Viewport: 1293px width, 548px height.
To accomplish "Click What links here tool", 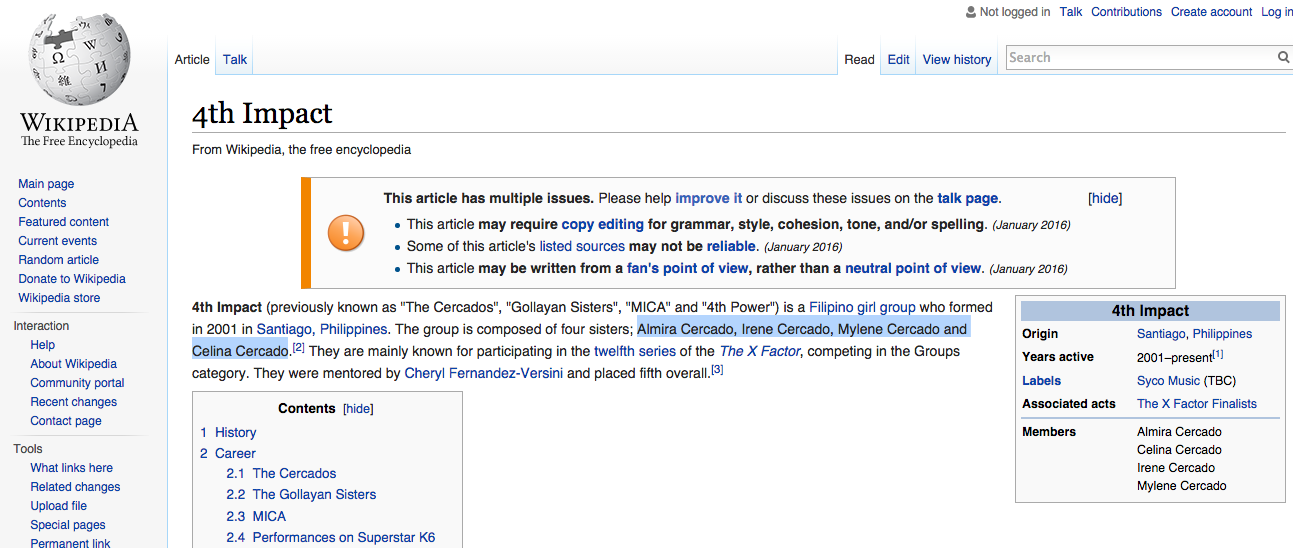I will pyautogui.click(x=72, y=468).
